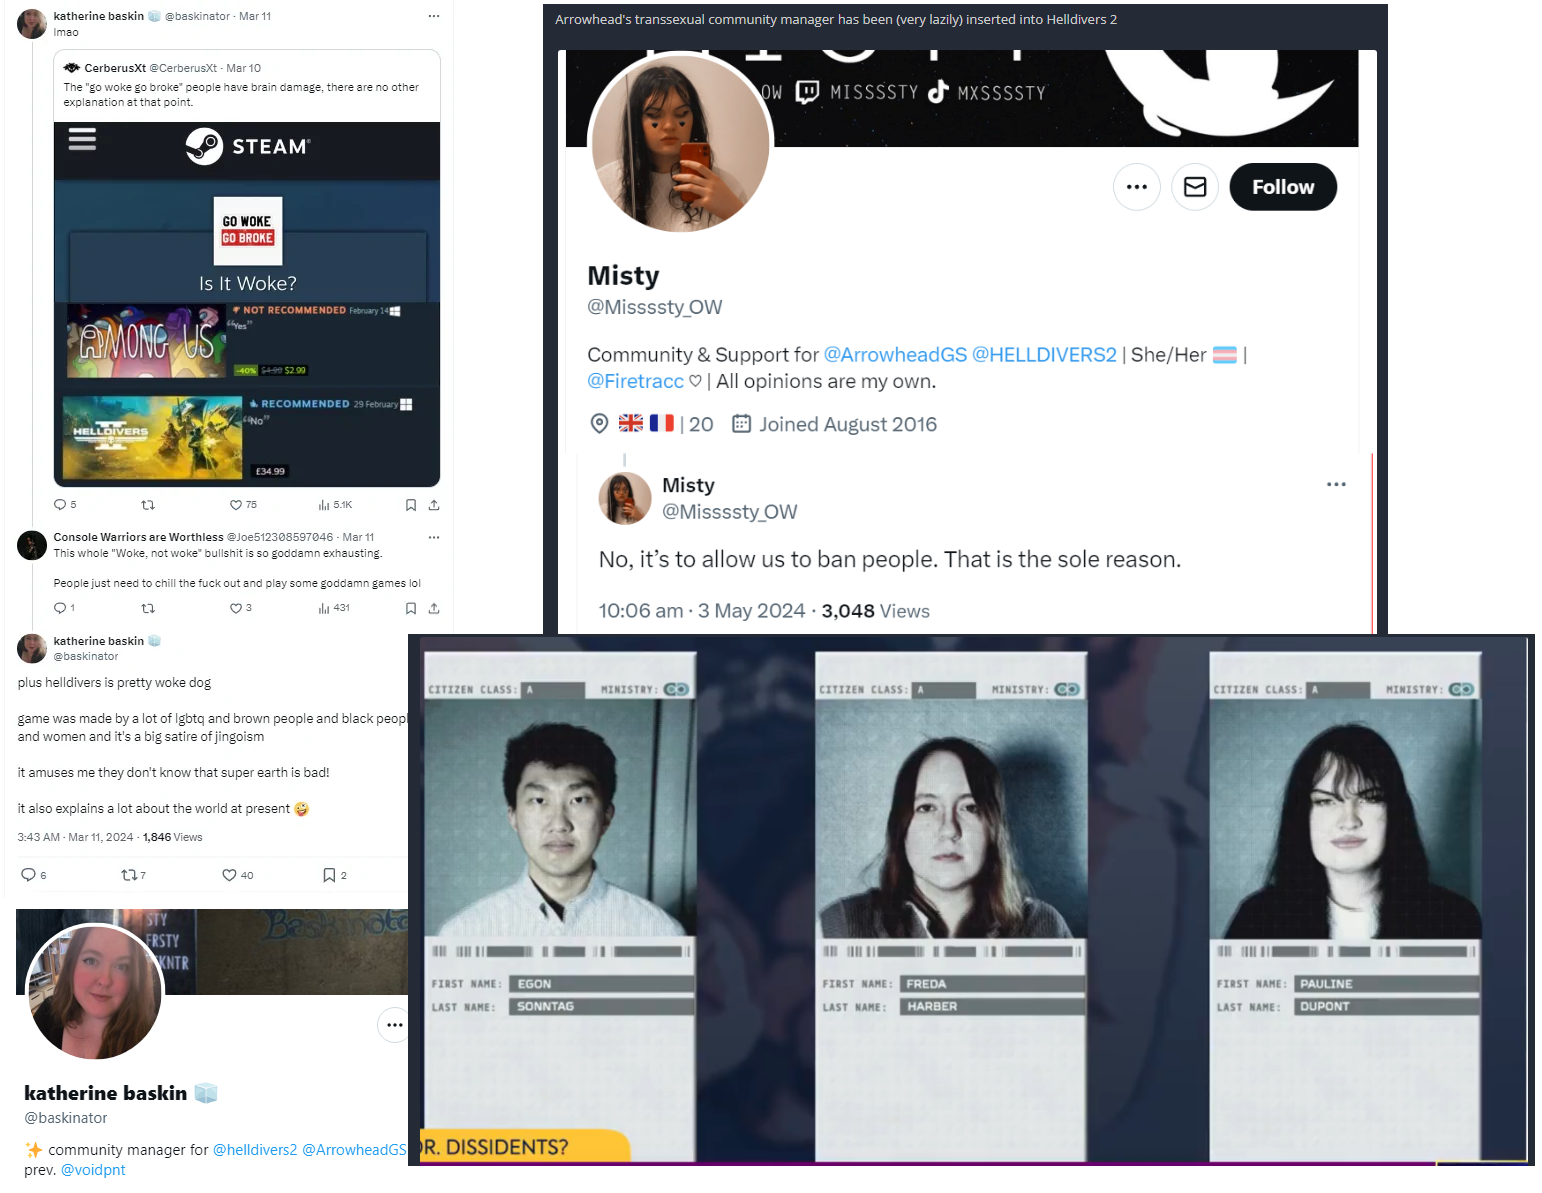Reply to the helldivers woke tweet with 6 replies
This screenshot has width=1542, height=1193.
click(28, 875)
